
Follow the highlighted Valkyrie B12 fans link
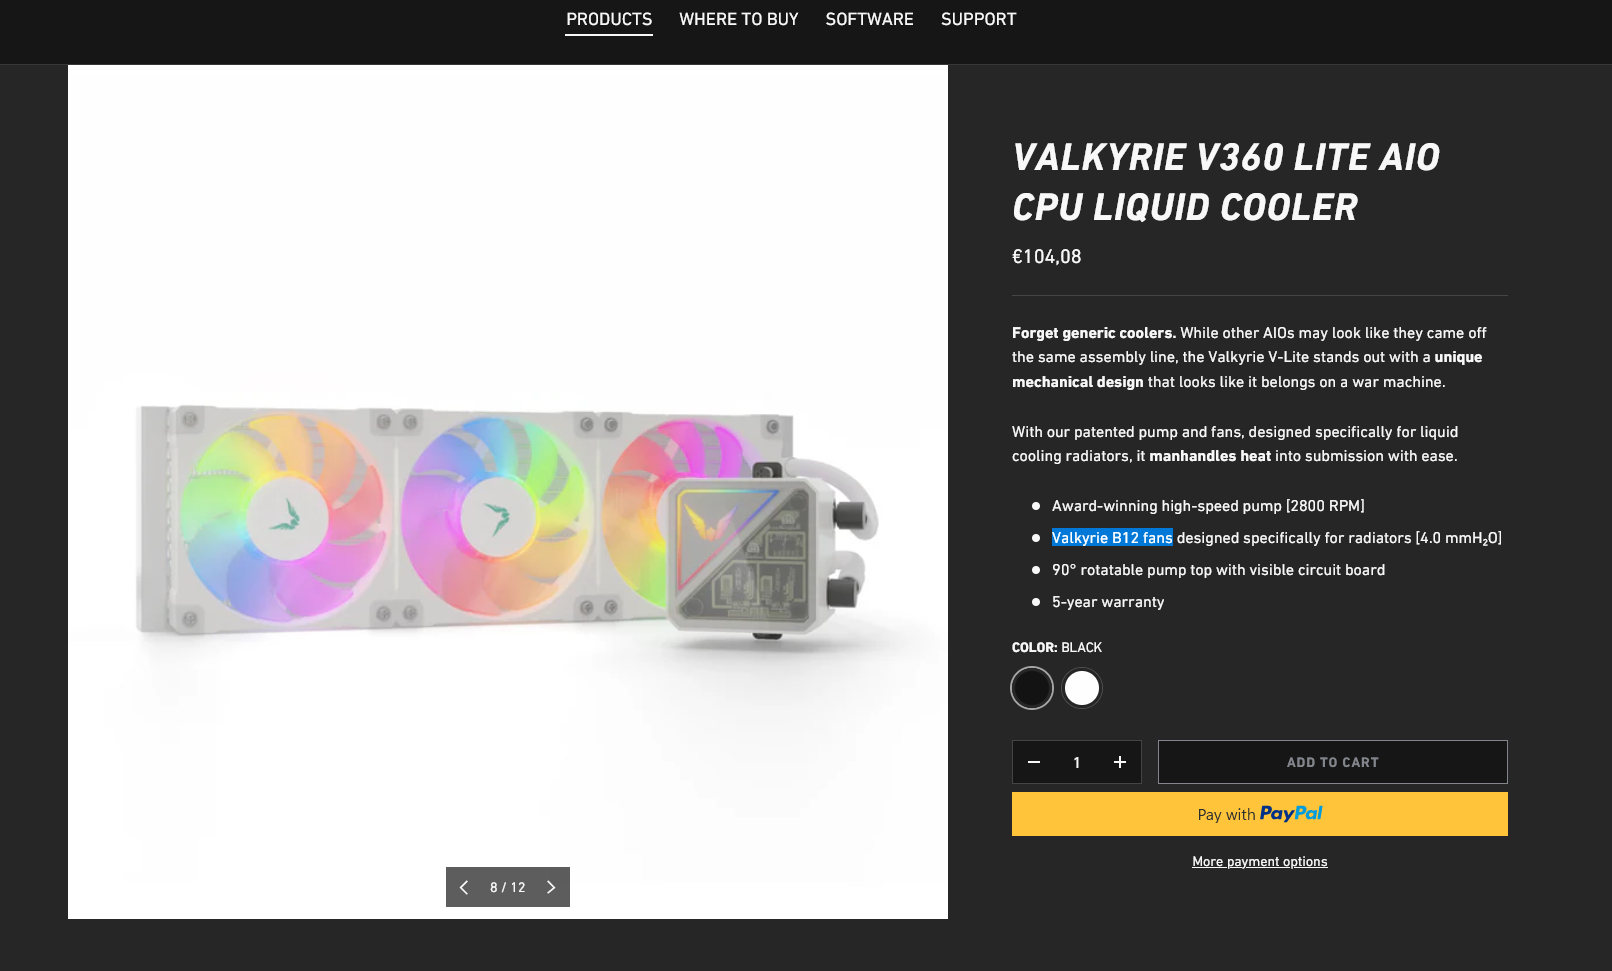point(1112,538)
